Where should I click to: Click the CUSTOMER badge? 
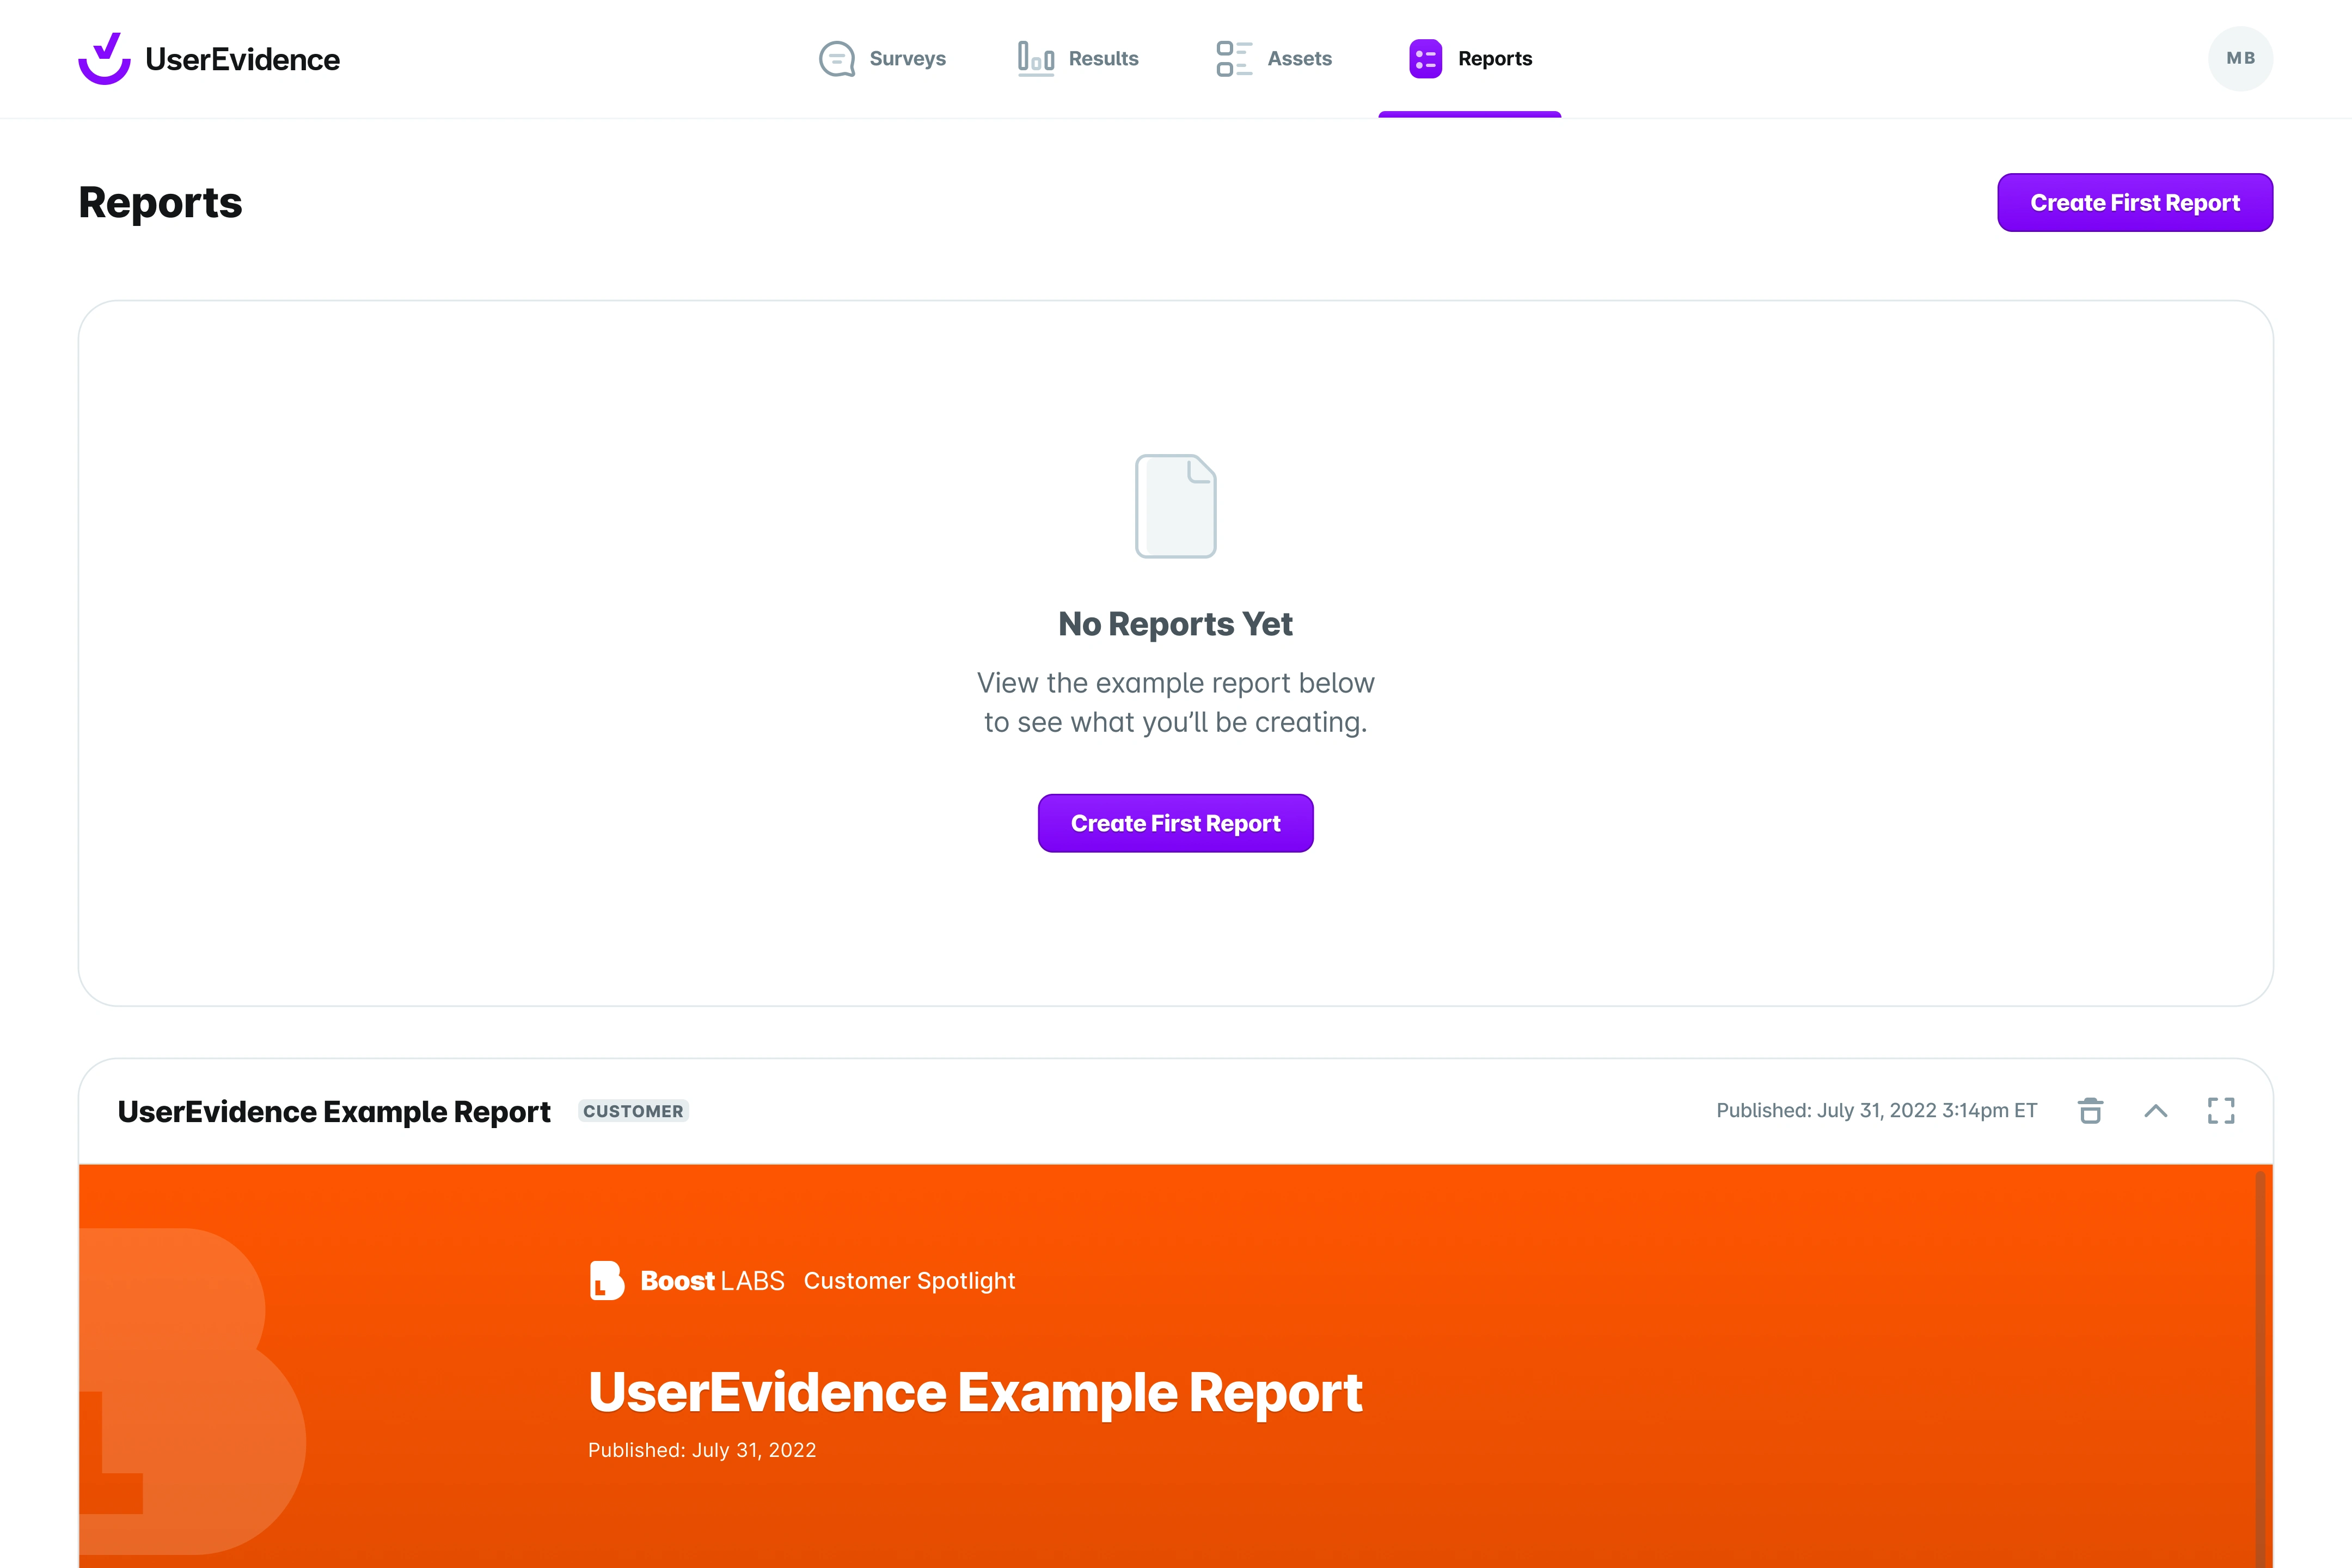[633, 1111]
